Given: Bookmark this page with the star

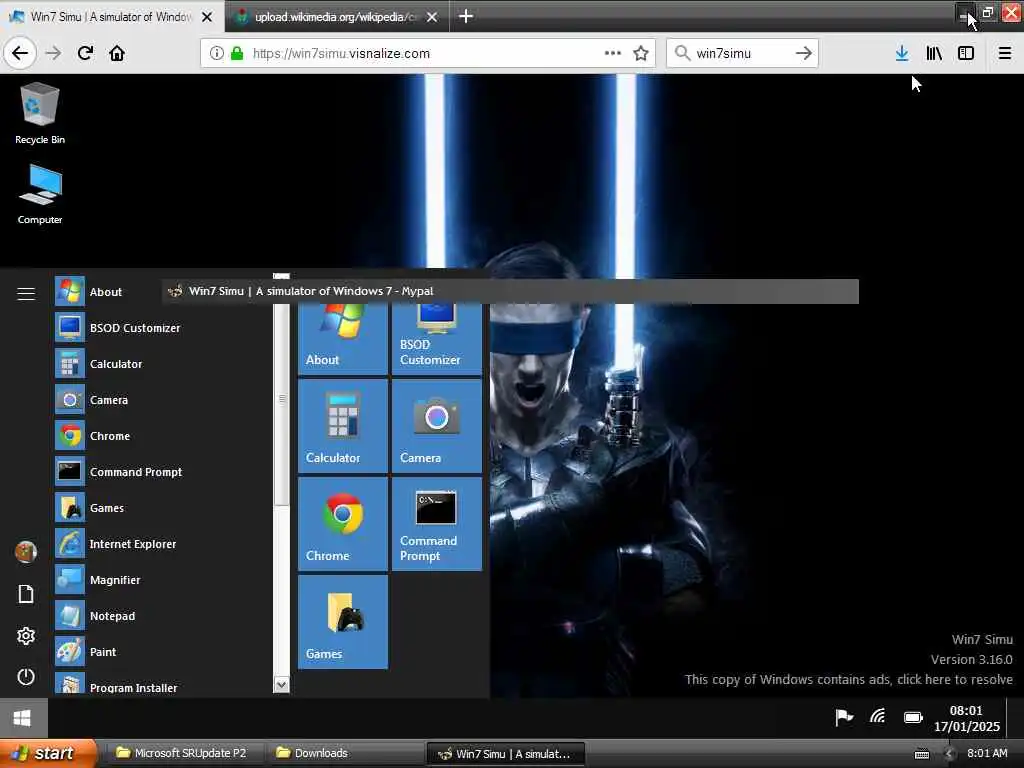Looking at the screenshot, I should click(641, 53).
